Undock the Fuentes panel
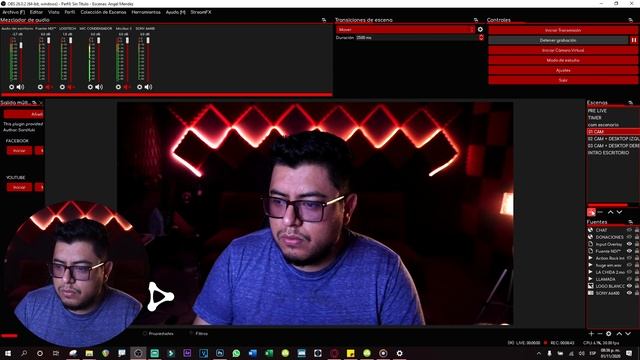This screenshot has width=640, height=360. pyautogui.click(x=630, y=222)
